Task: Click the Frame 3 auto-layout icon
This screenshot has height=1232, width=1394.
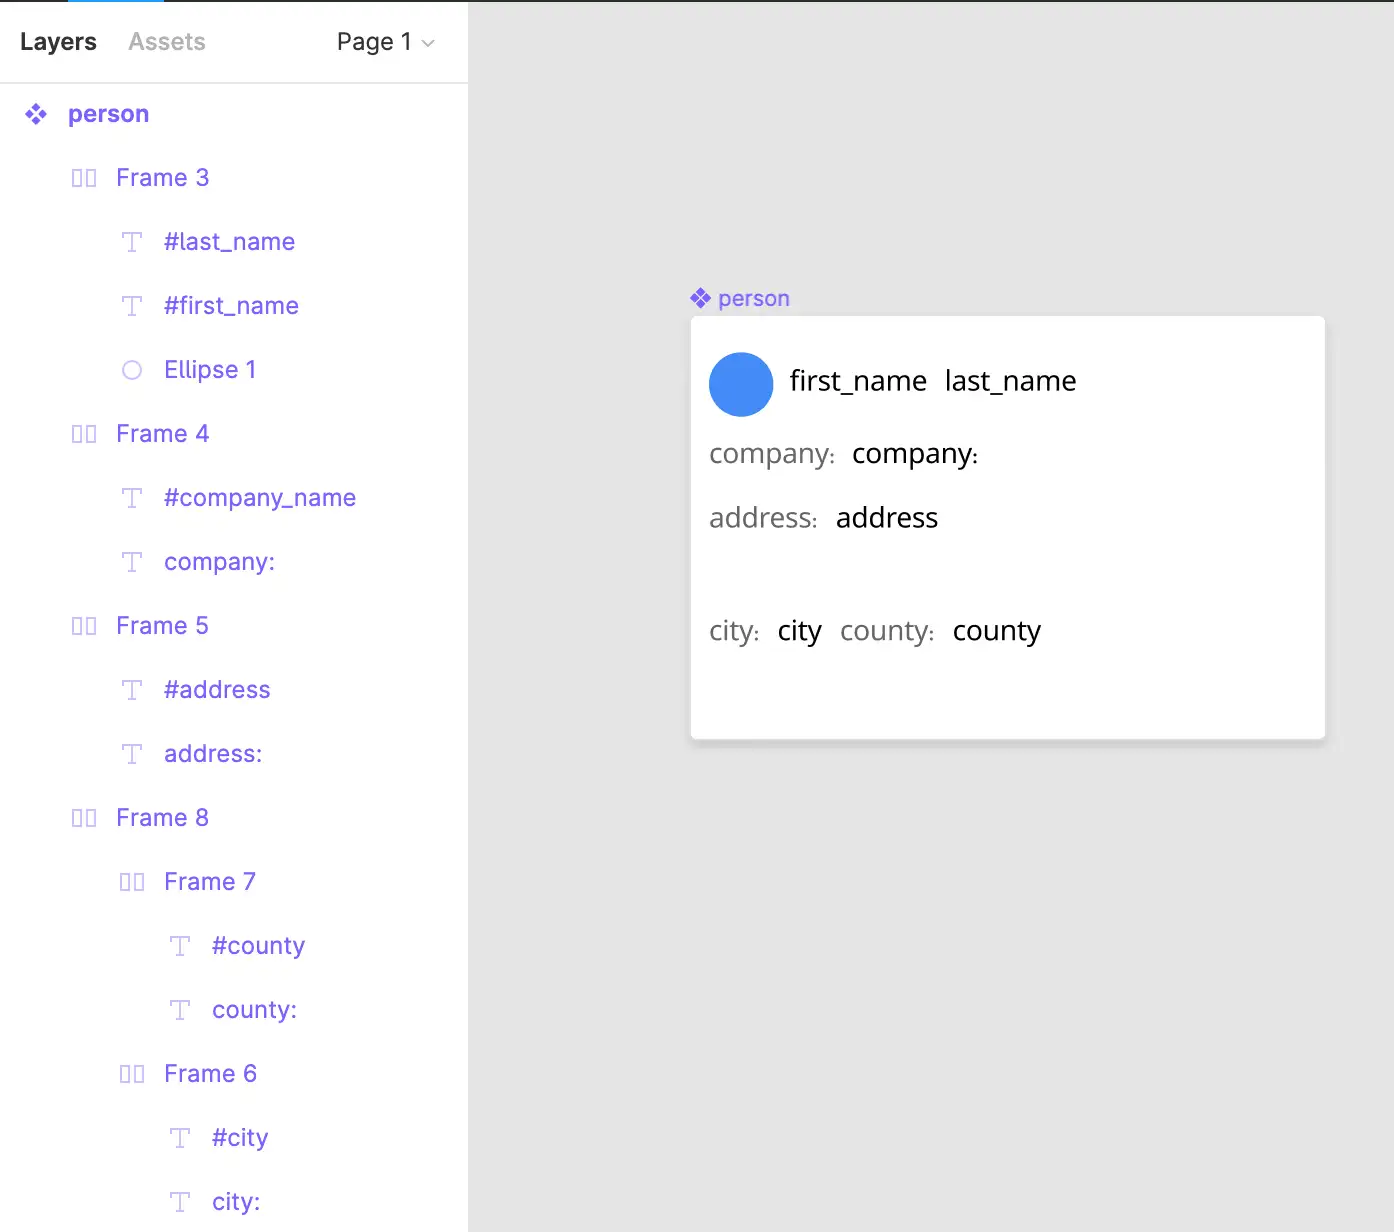Action: [x=84, y=178]
